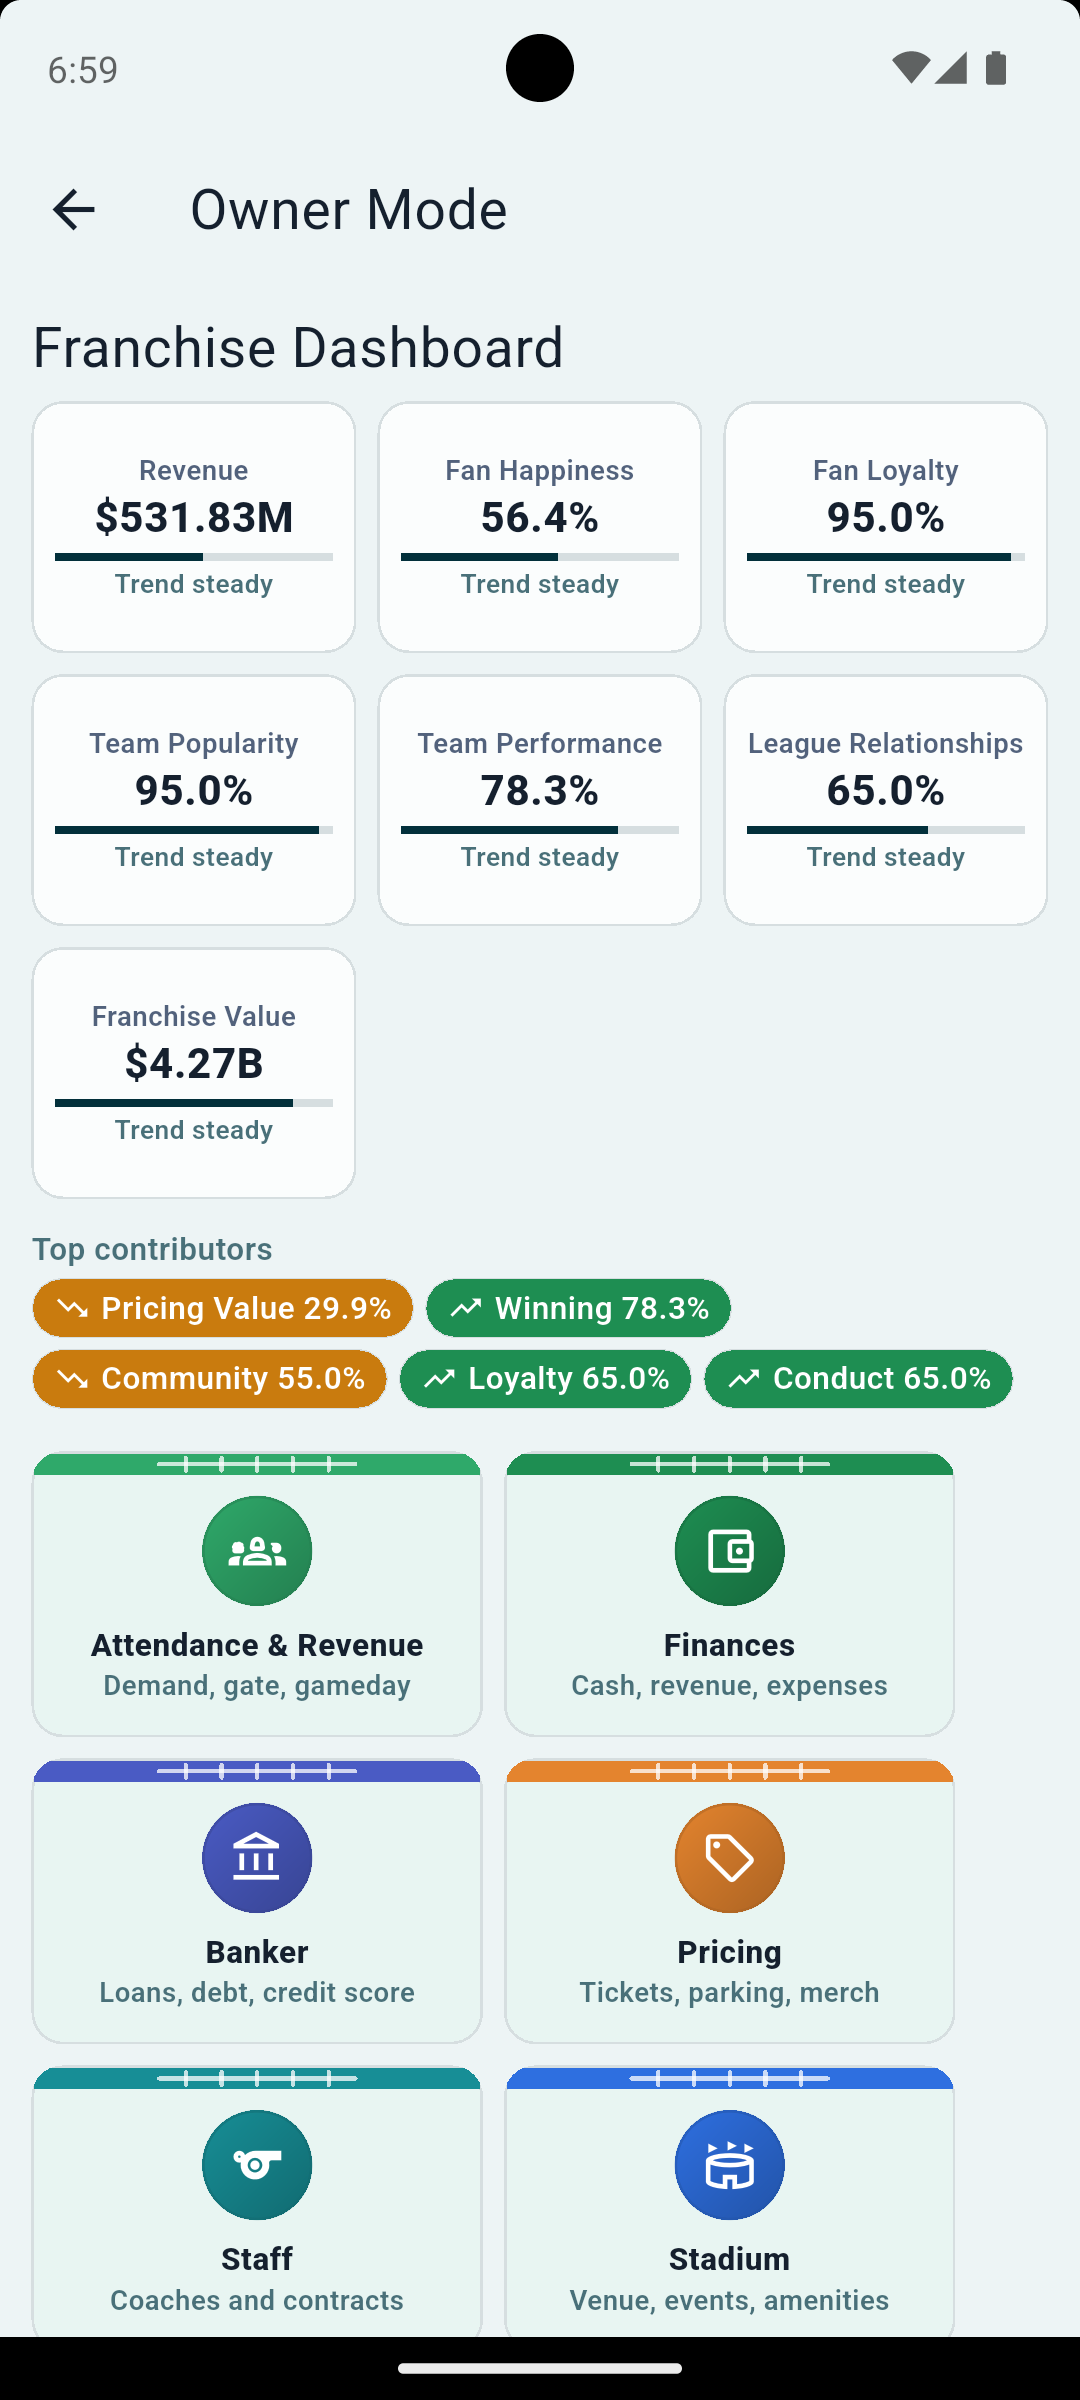The height and width of the screenshot is (2400, 1080).
Task: Tap the Banker bank building icon
Action: (257, 1858)
